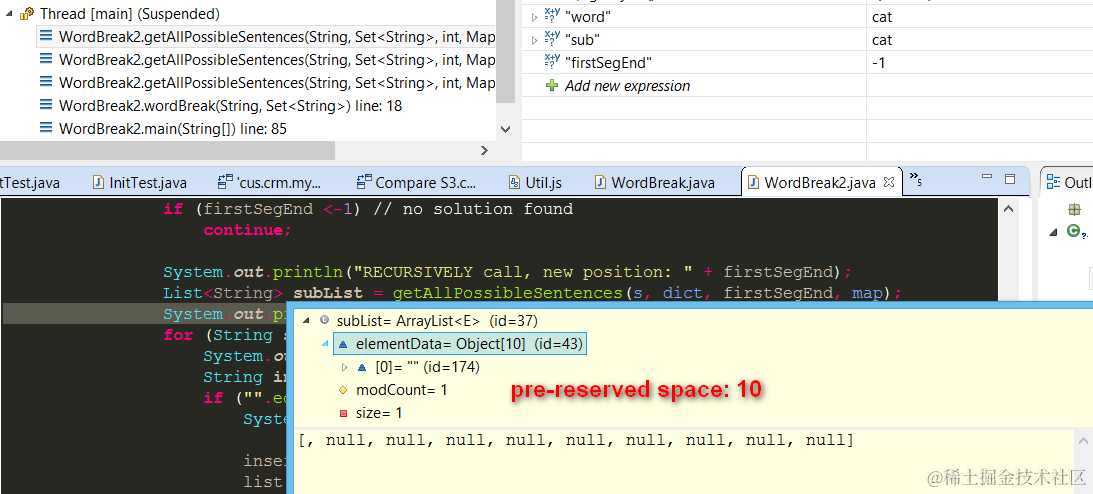
Task: Collapse the elementData Object[10] node
Action: tap(326, 344)
